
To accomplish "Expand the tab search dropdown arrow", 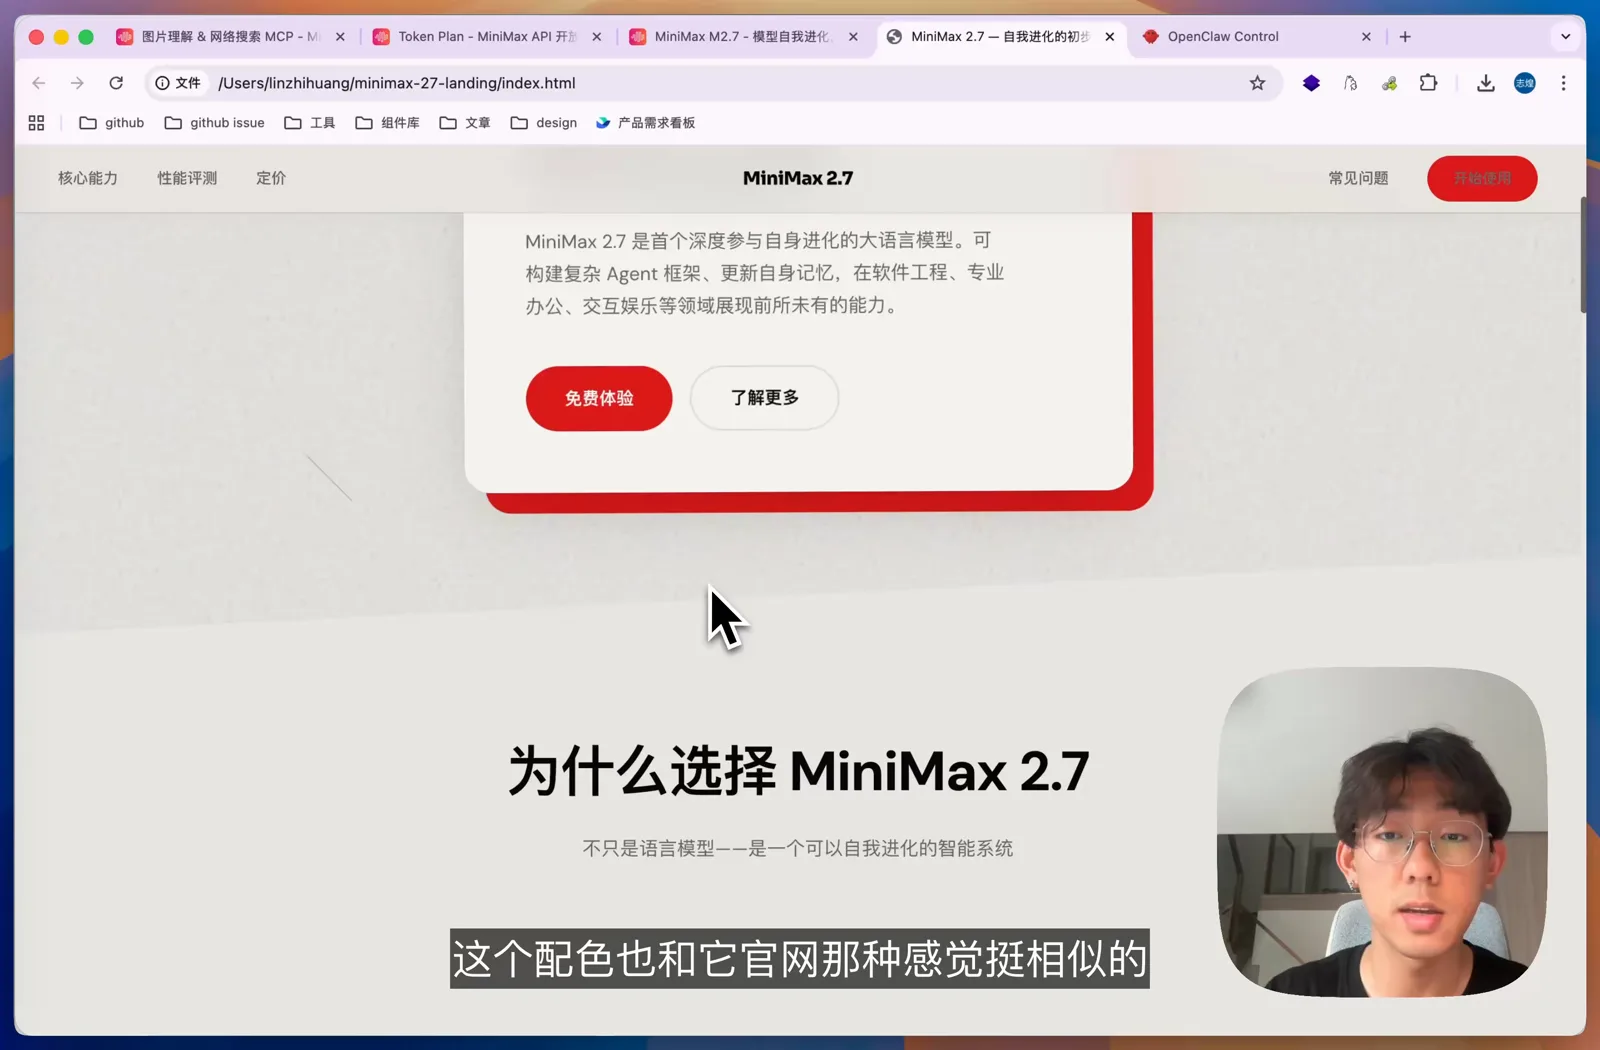I will click(1565, 37).
